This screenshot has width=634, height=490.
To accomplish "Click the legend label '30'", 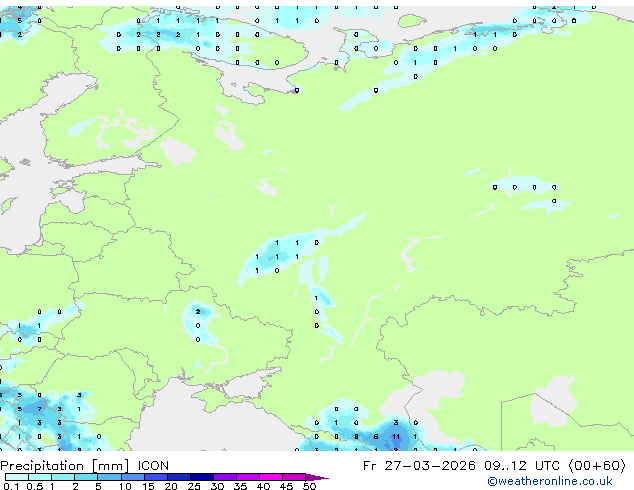I will 217,486.
